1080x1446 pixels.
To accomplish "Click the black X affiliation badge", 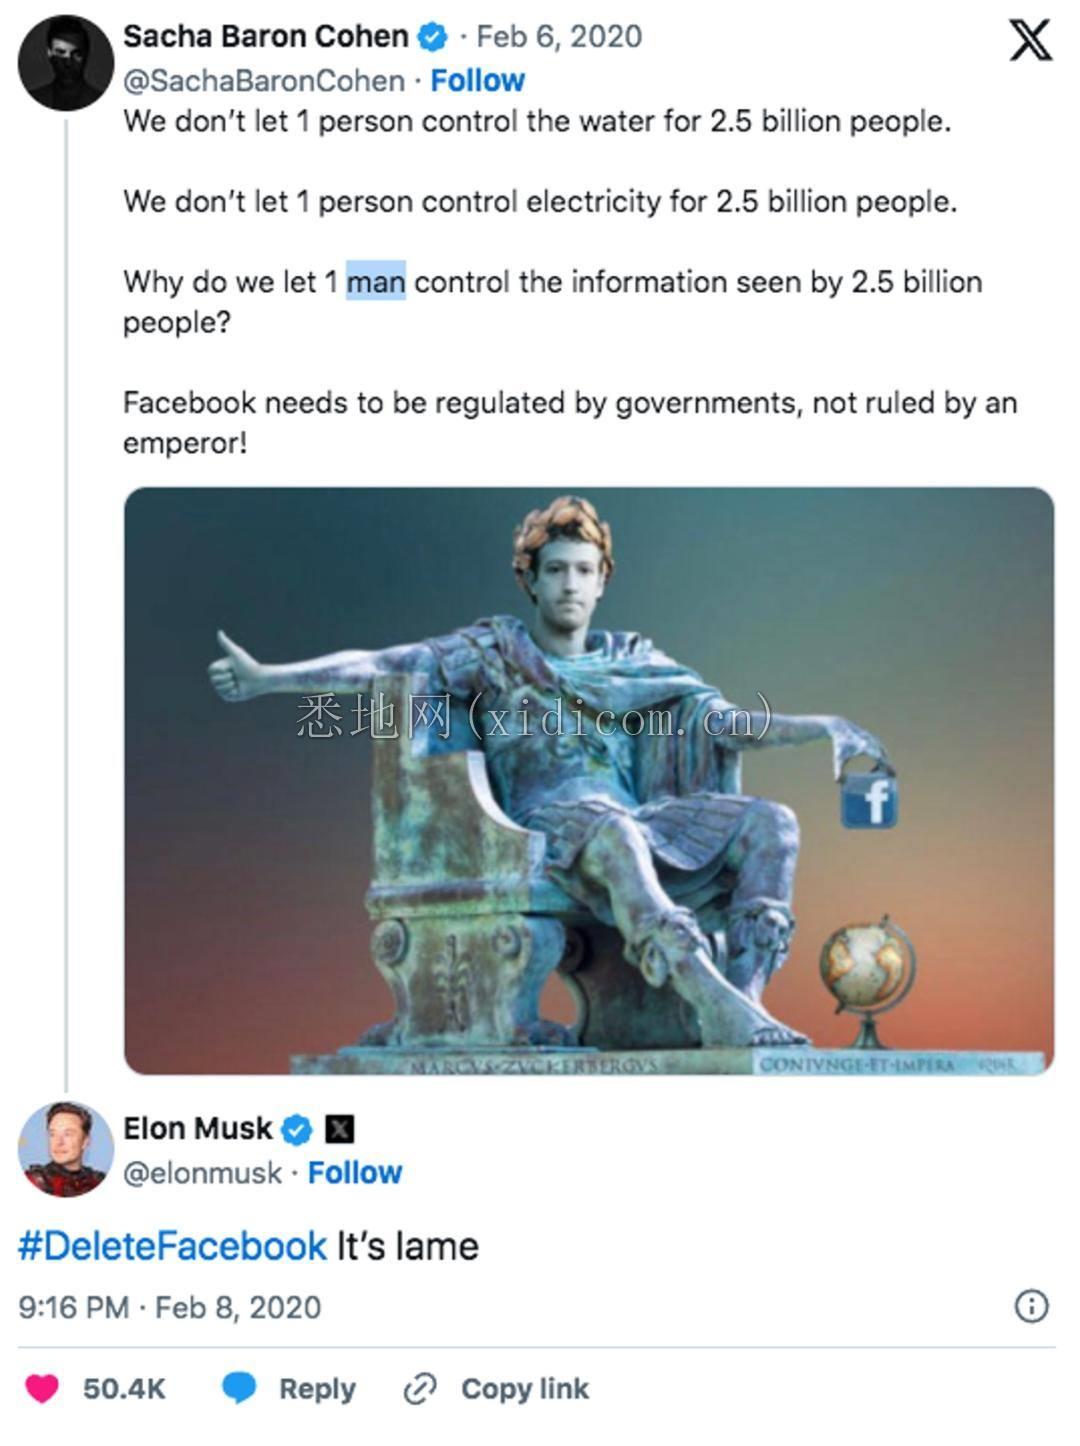I will pos(340,1130).
